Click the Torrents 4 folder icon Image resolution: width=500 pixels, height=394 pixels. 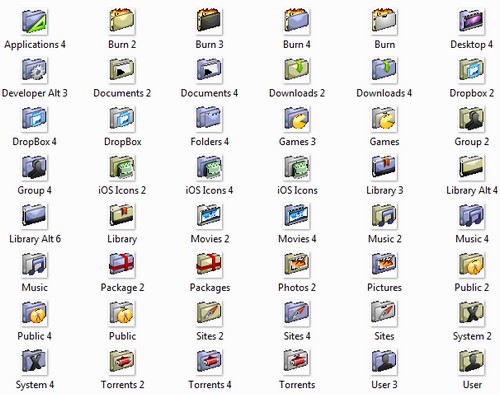click(209, 362)
